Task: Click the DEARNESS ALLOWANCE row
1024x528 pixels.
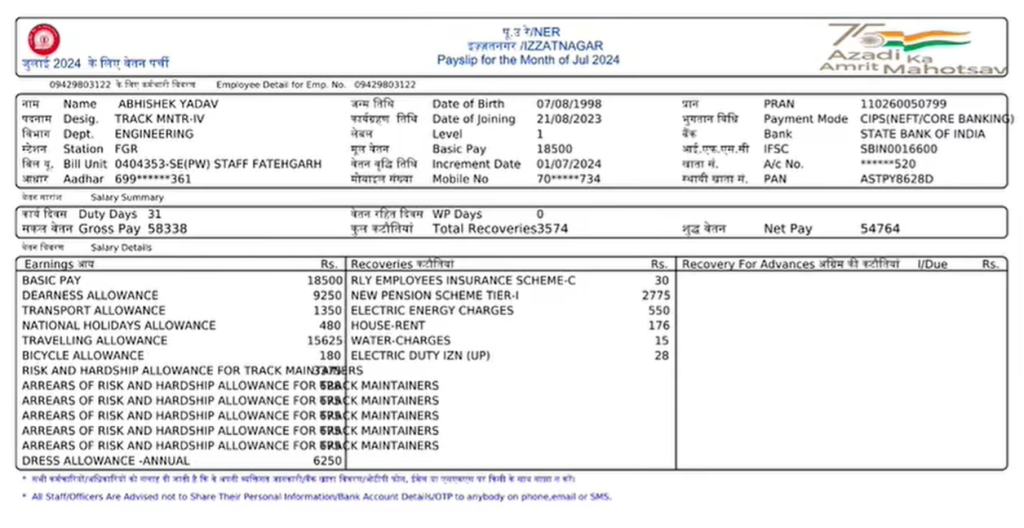Action: coord(182,295)
